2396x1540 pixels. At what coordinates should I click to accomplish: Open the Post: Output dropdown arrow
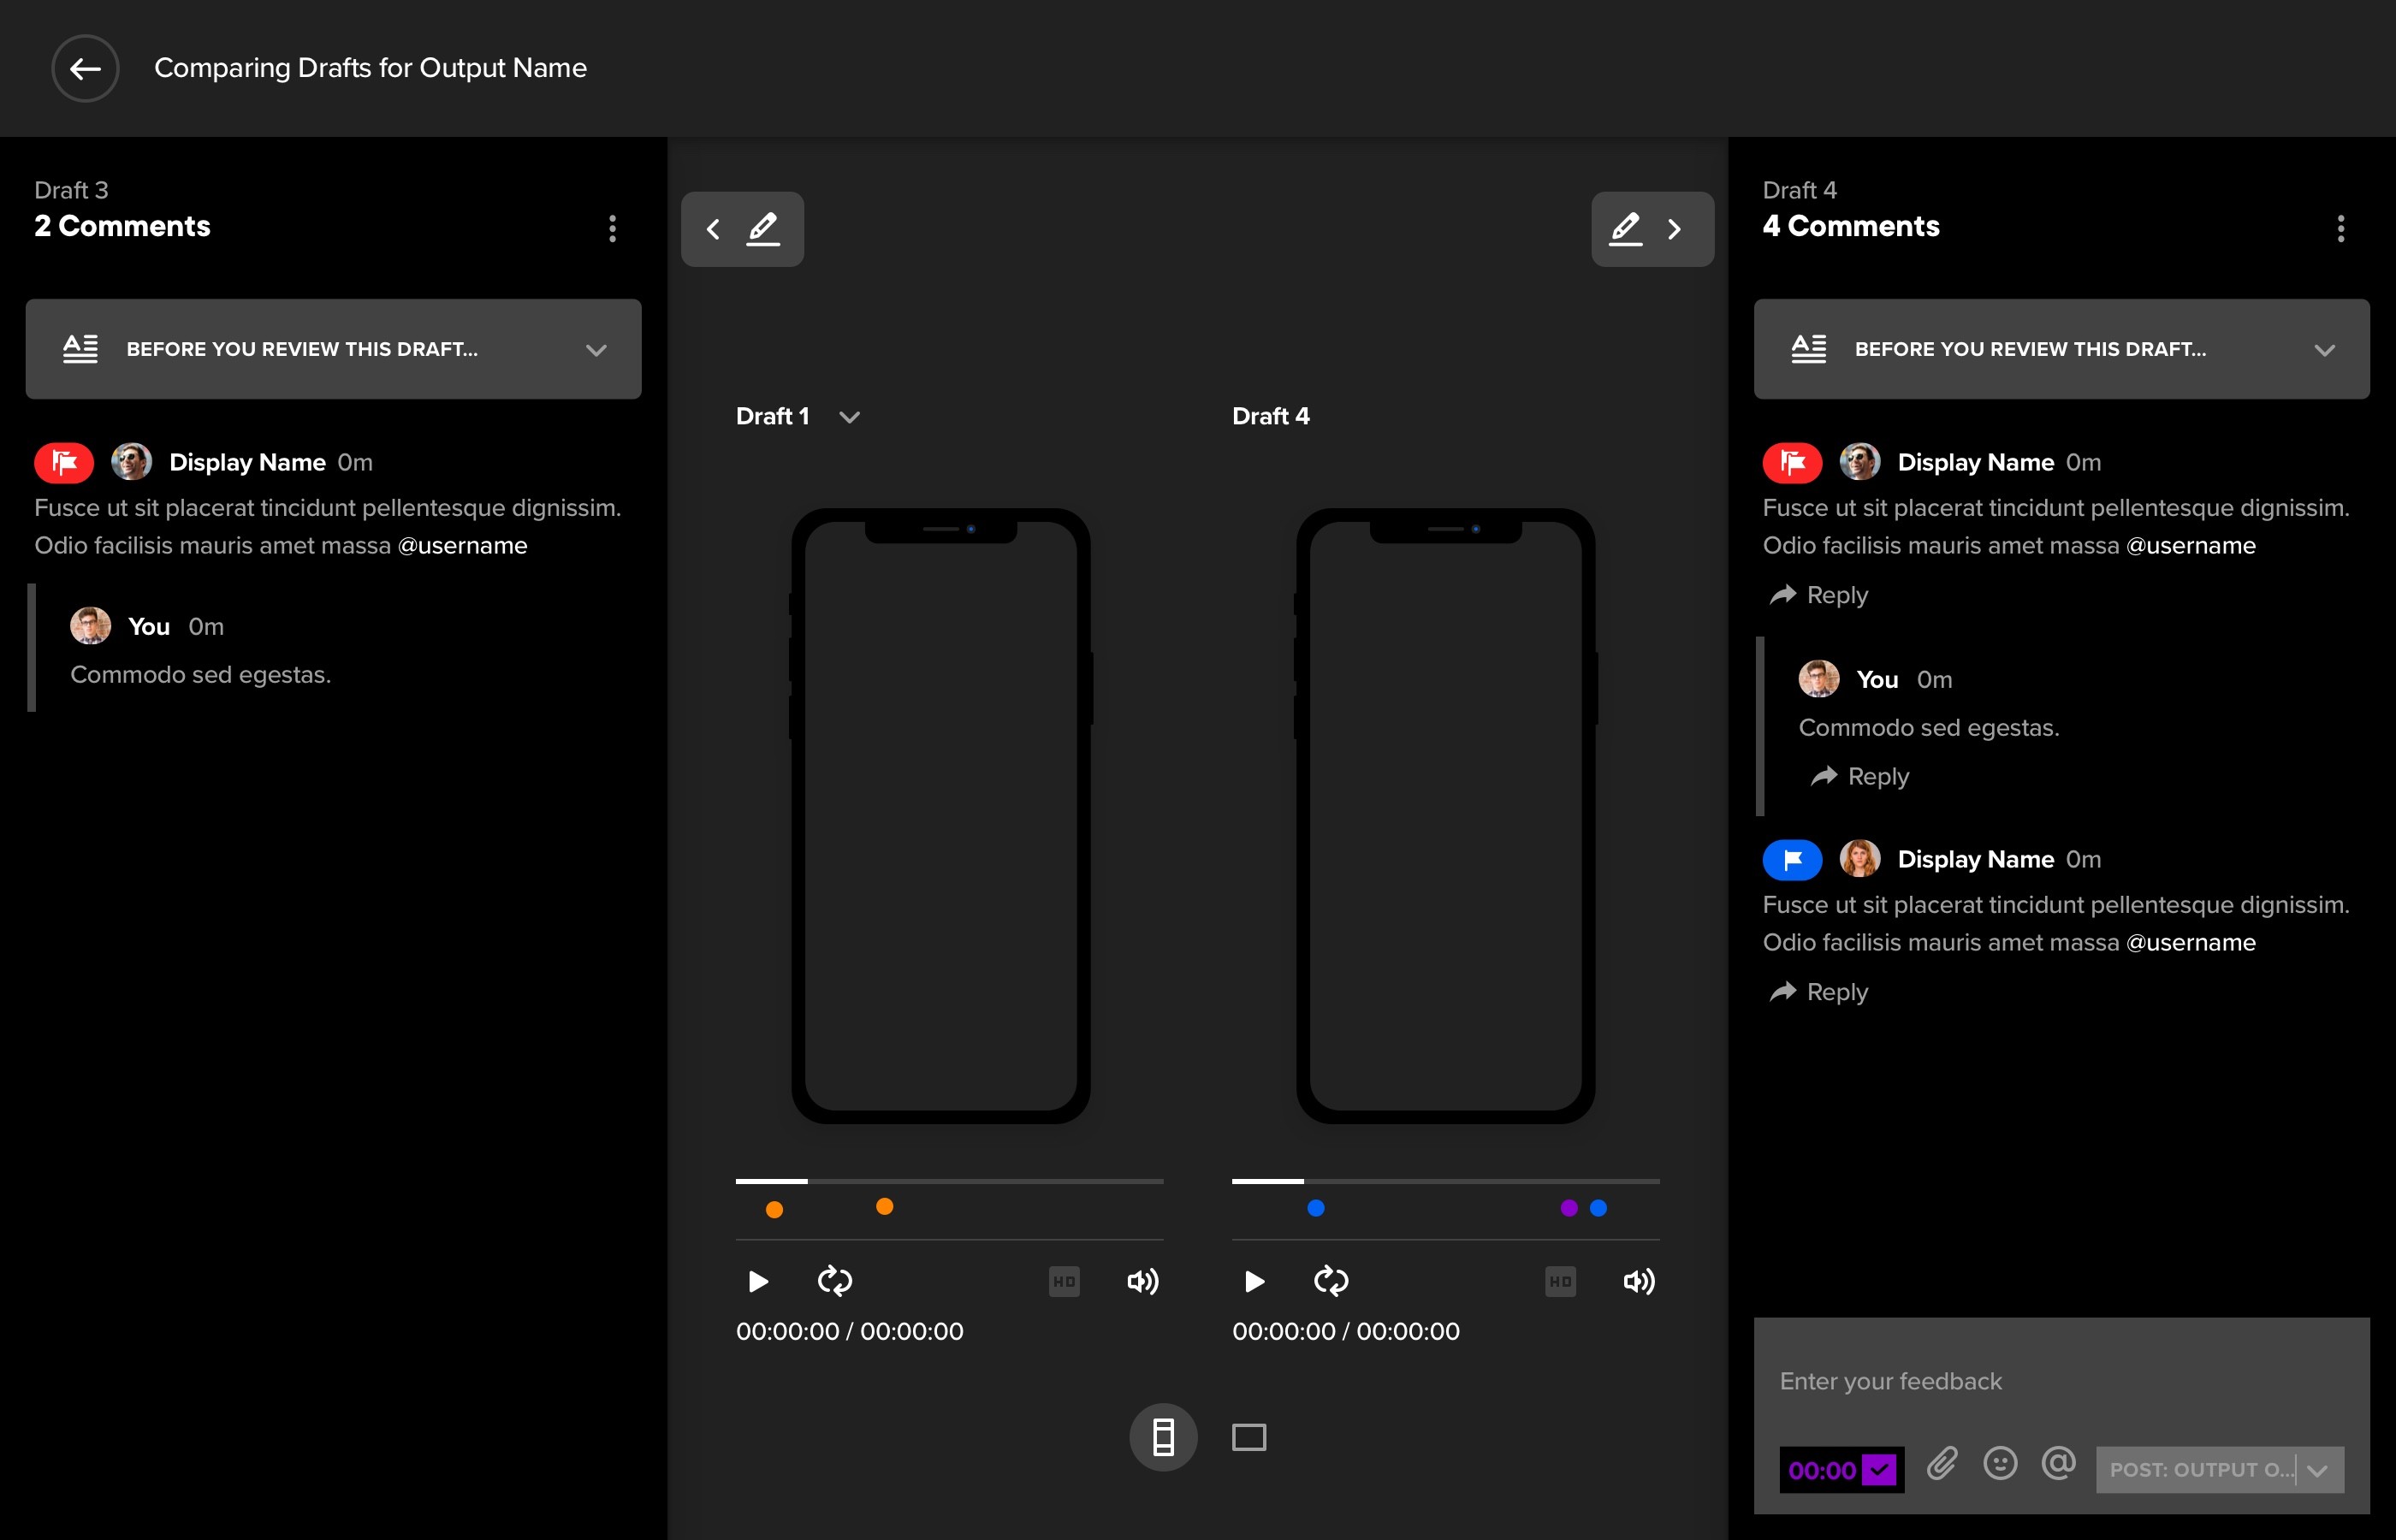point(2319,1470)
